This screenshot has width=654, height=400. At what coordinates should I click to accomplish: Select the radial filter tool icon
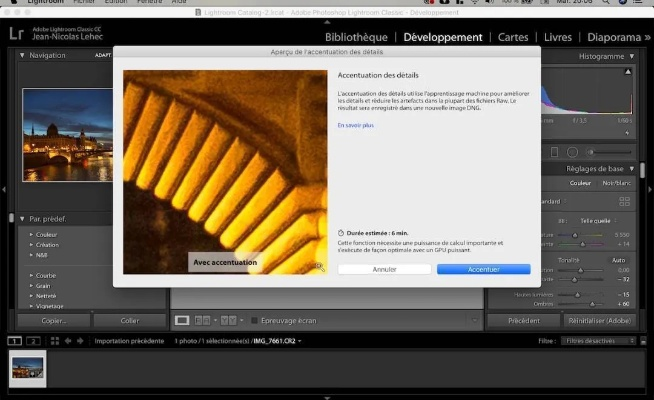572,151
